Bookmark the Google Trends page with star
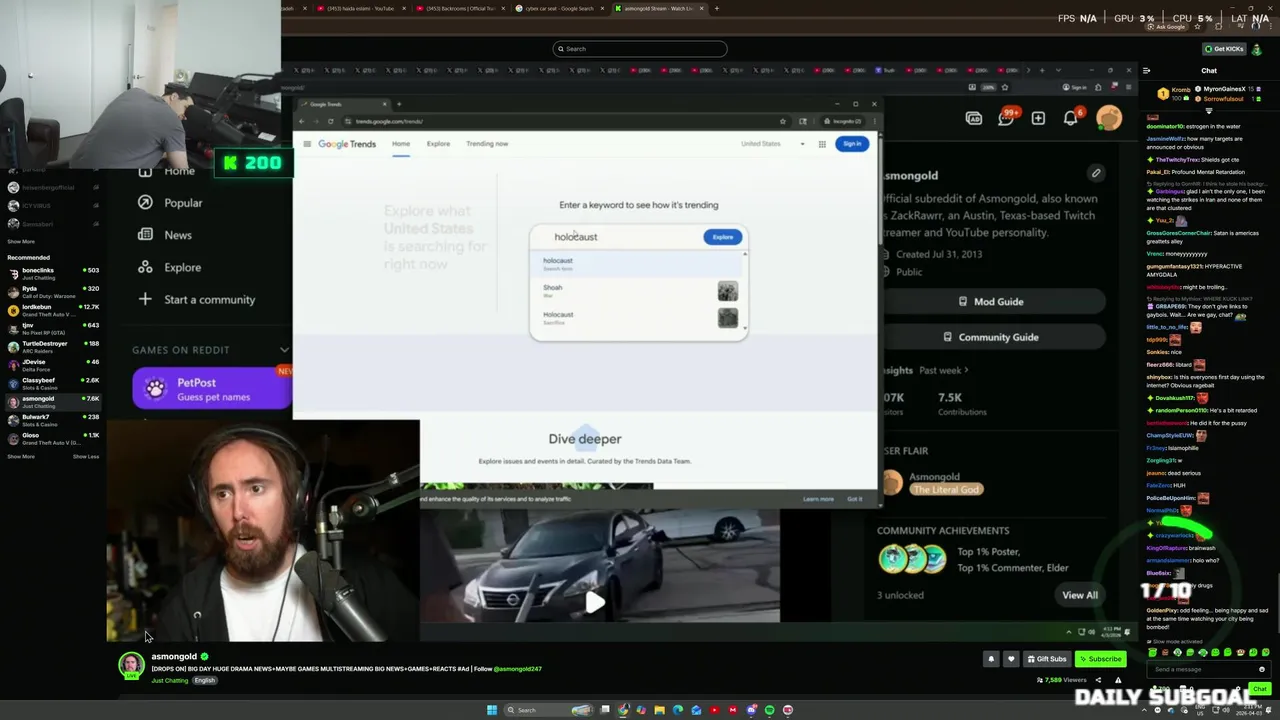Image resolution: width=1280 pixels, height=720 pixels. pyautogui.click(x=783, y=121)
